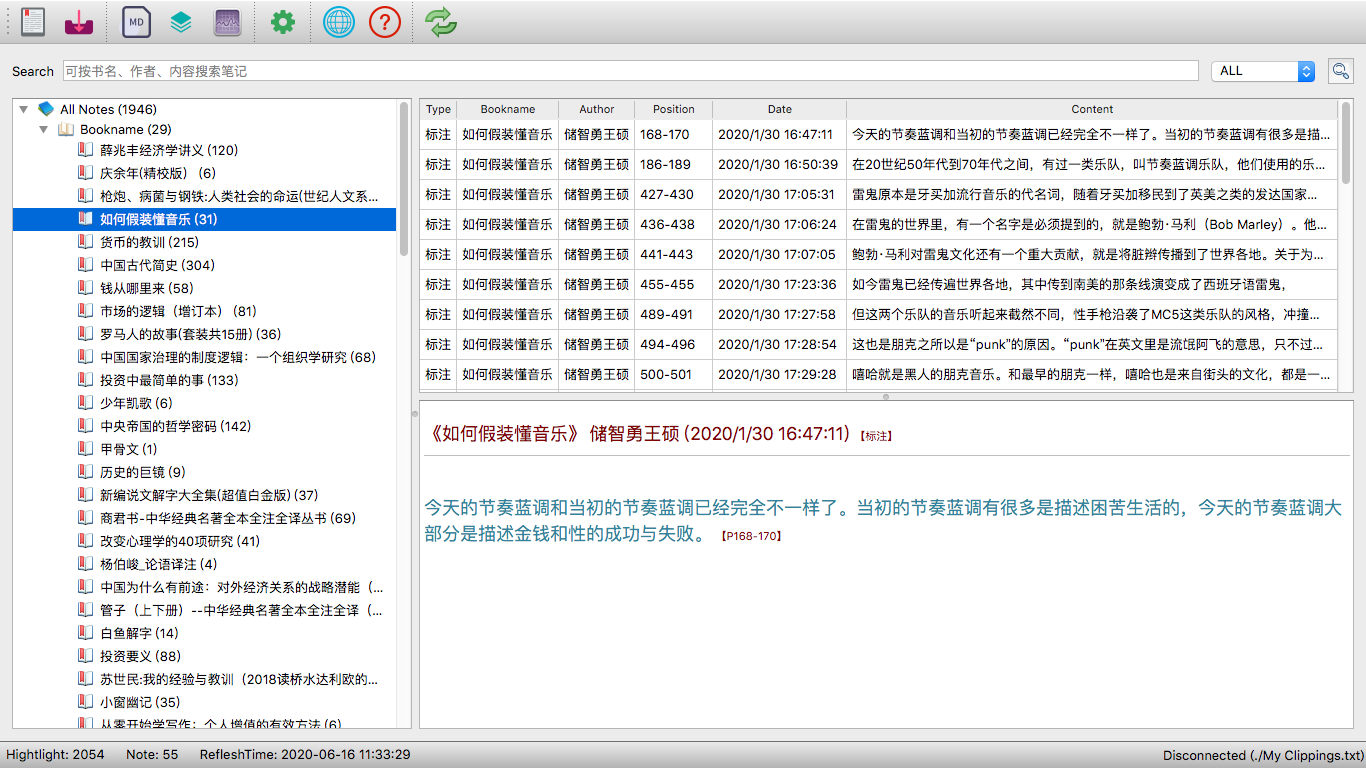Open help with the red question mark
The width and height of the screenshot is (1366, 768).
[x=385, y=22]
